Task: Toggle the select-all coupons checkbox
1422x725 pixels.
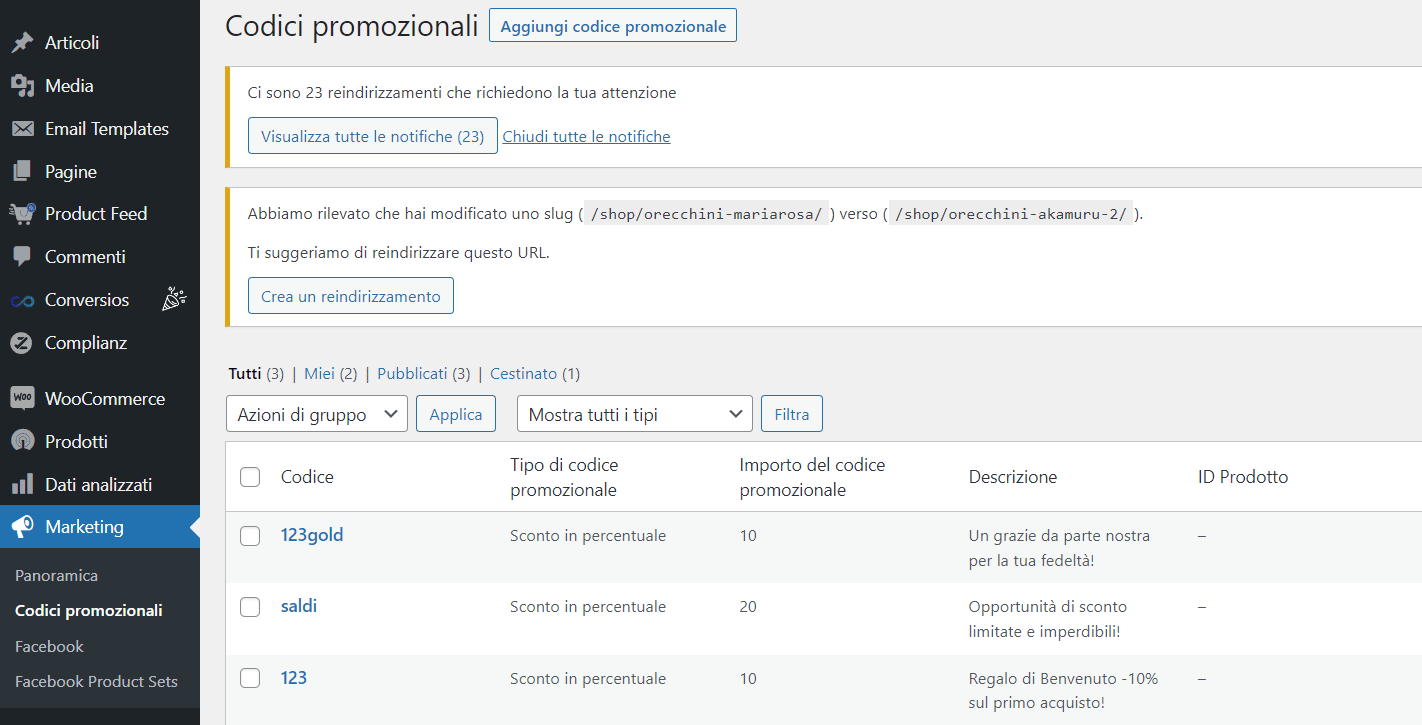Action: (250, 477)
